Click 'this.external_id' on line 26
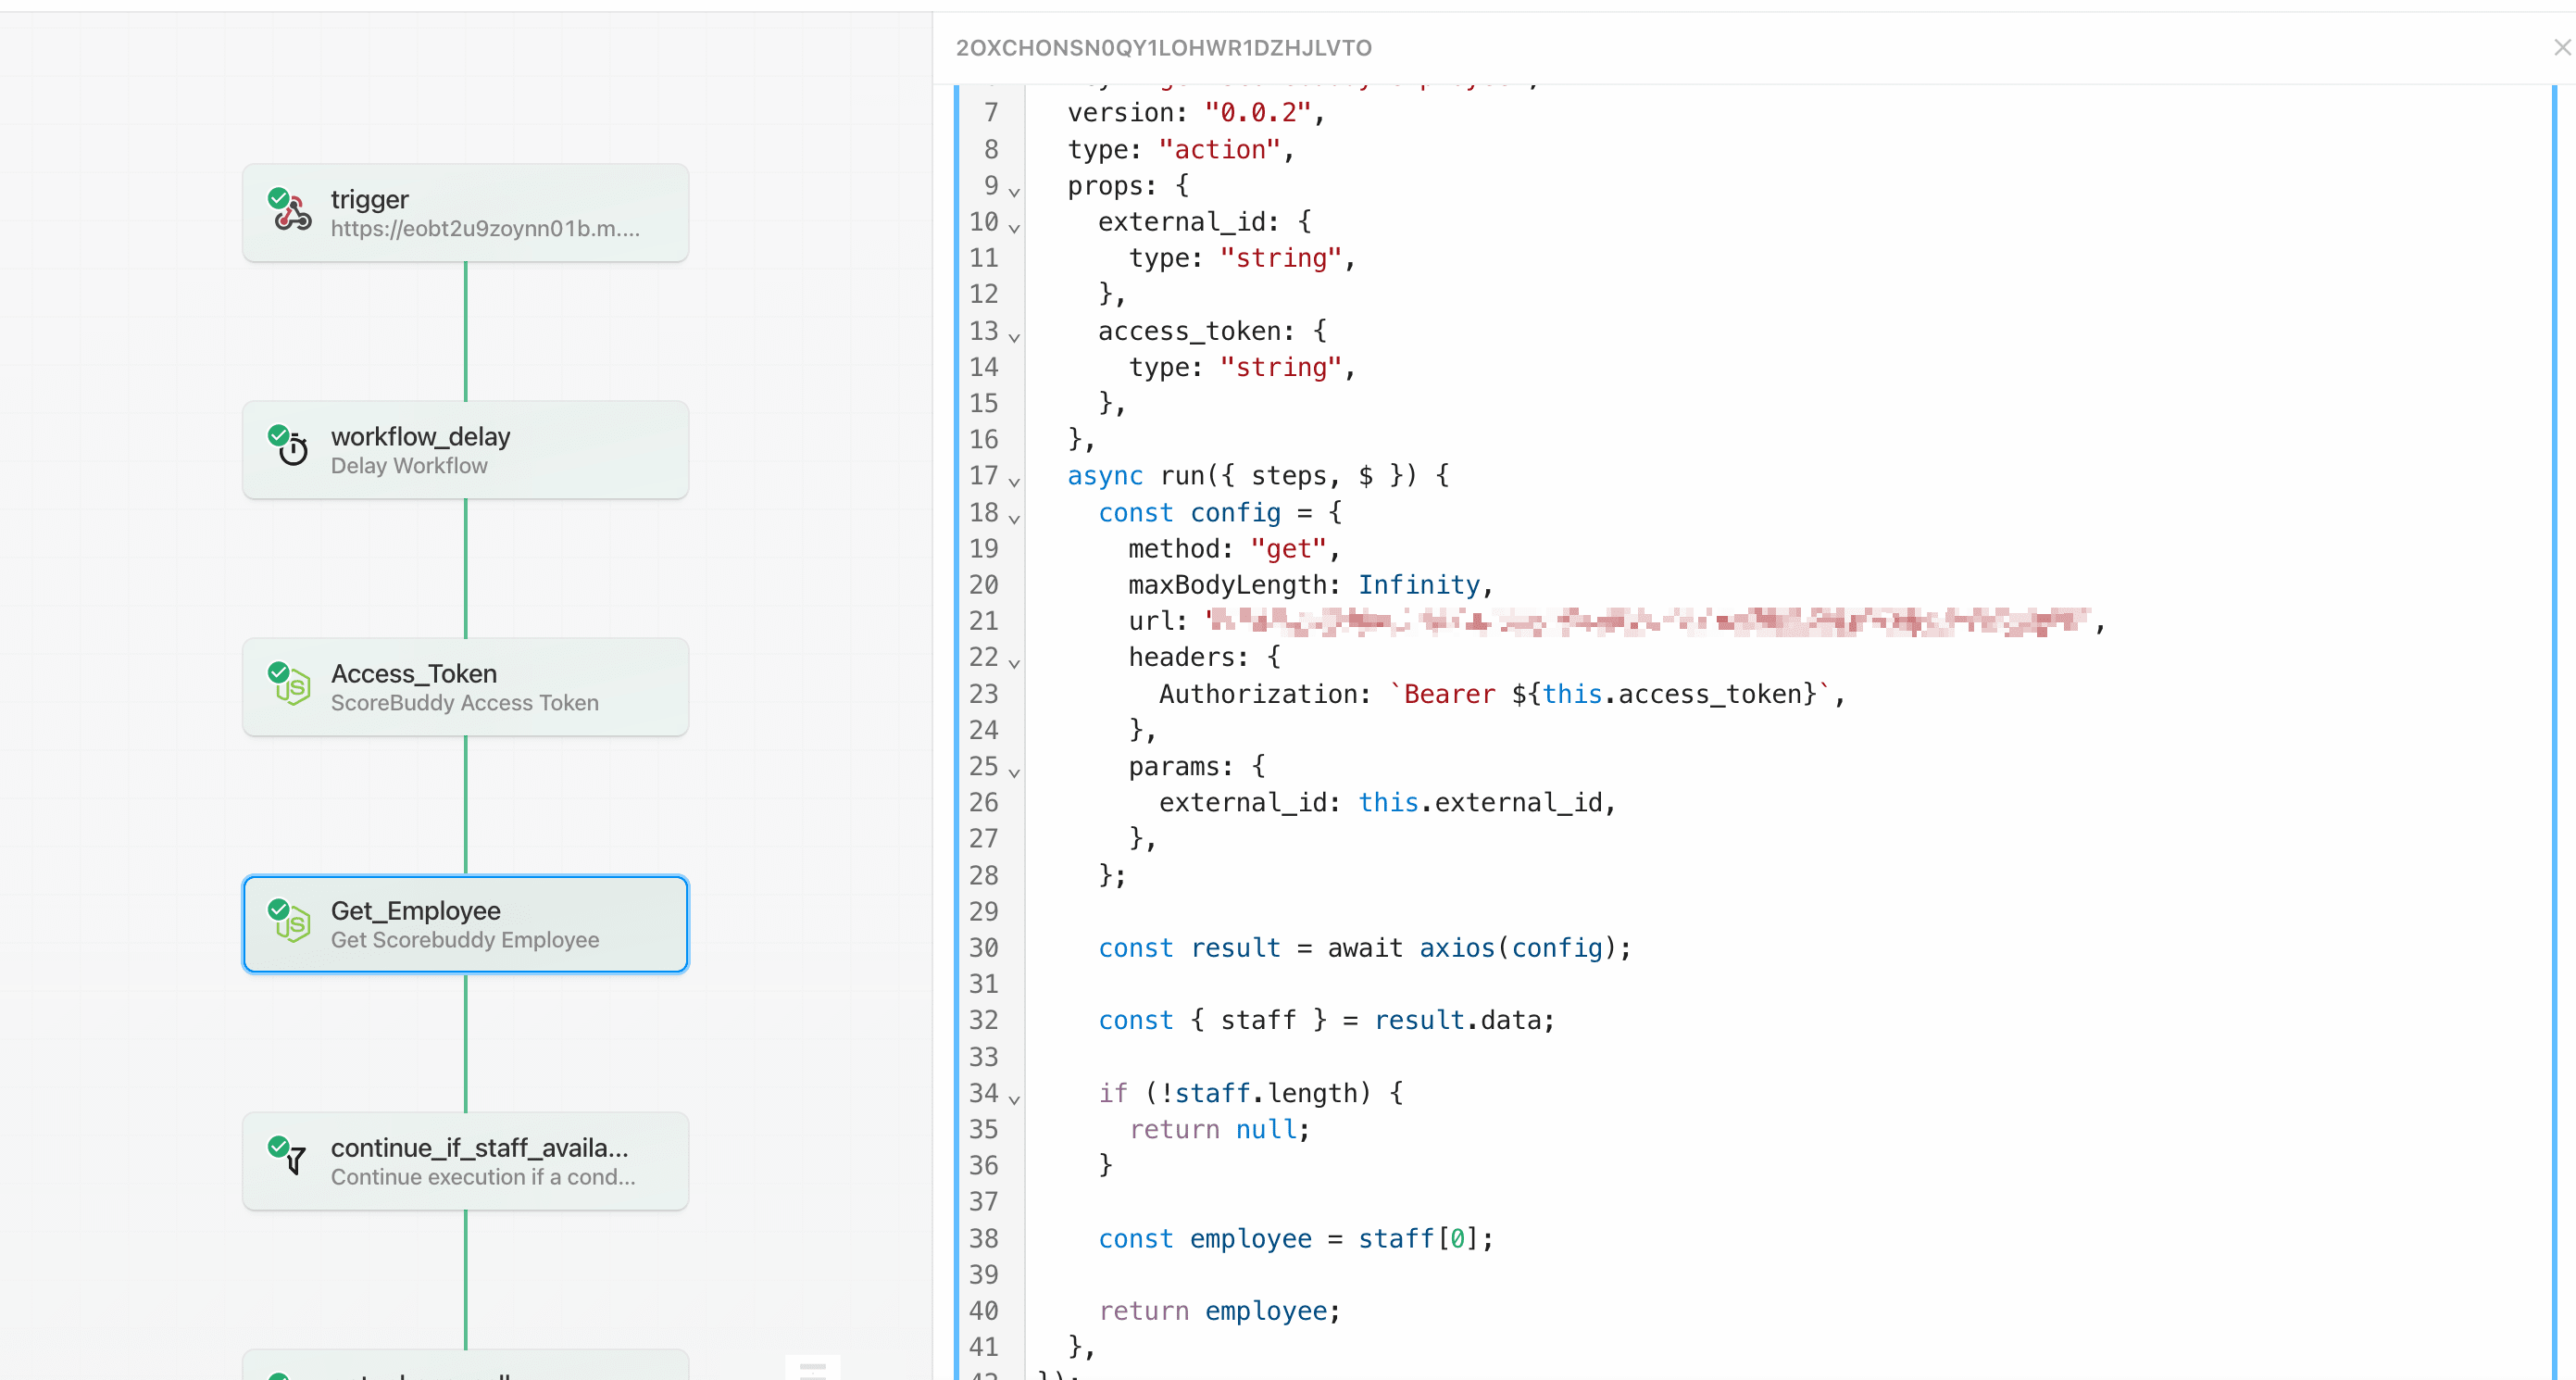This screenshot has height=1380, width=2576. coord(1480,802)
